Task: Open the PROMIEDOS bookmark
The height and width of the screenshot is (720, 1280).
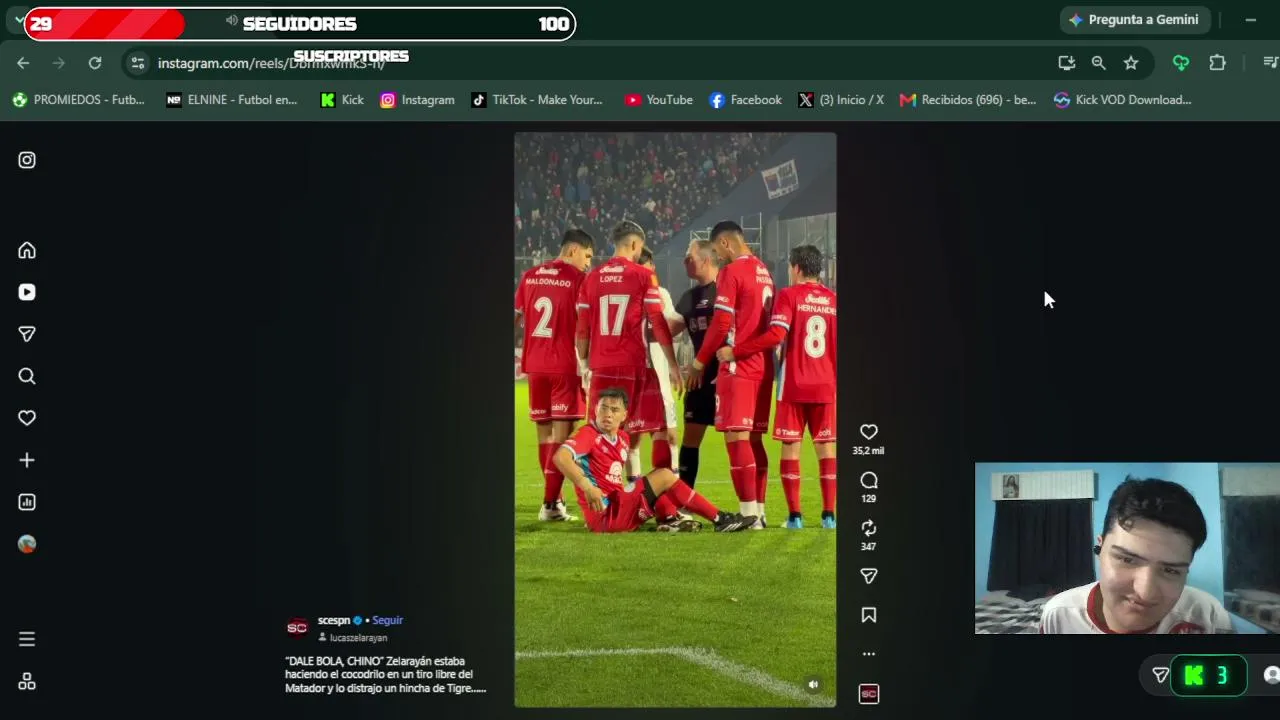Action: tap(78, 100)
